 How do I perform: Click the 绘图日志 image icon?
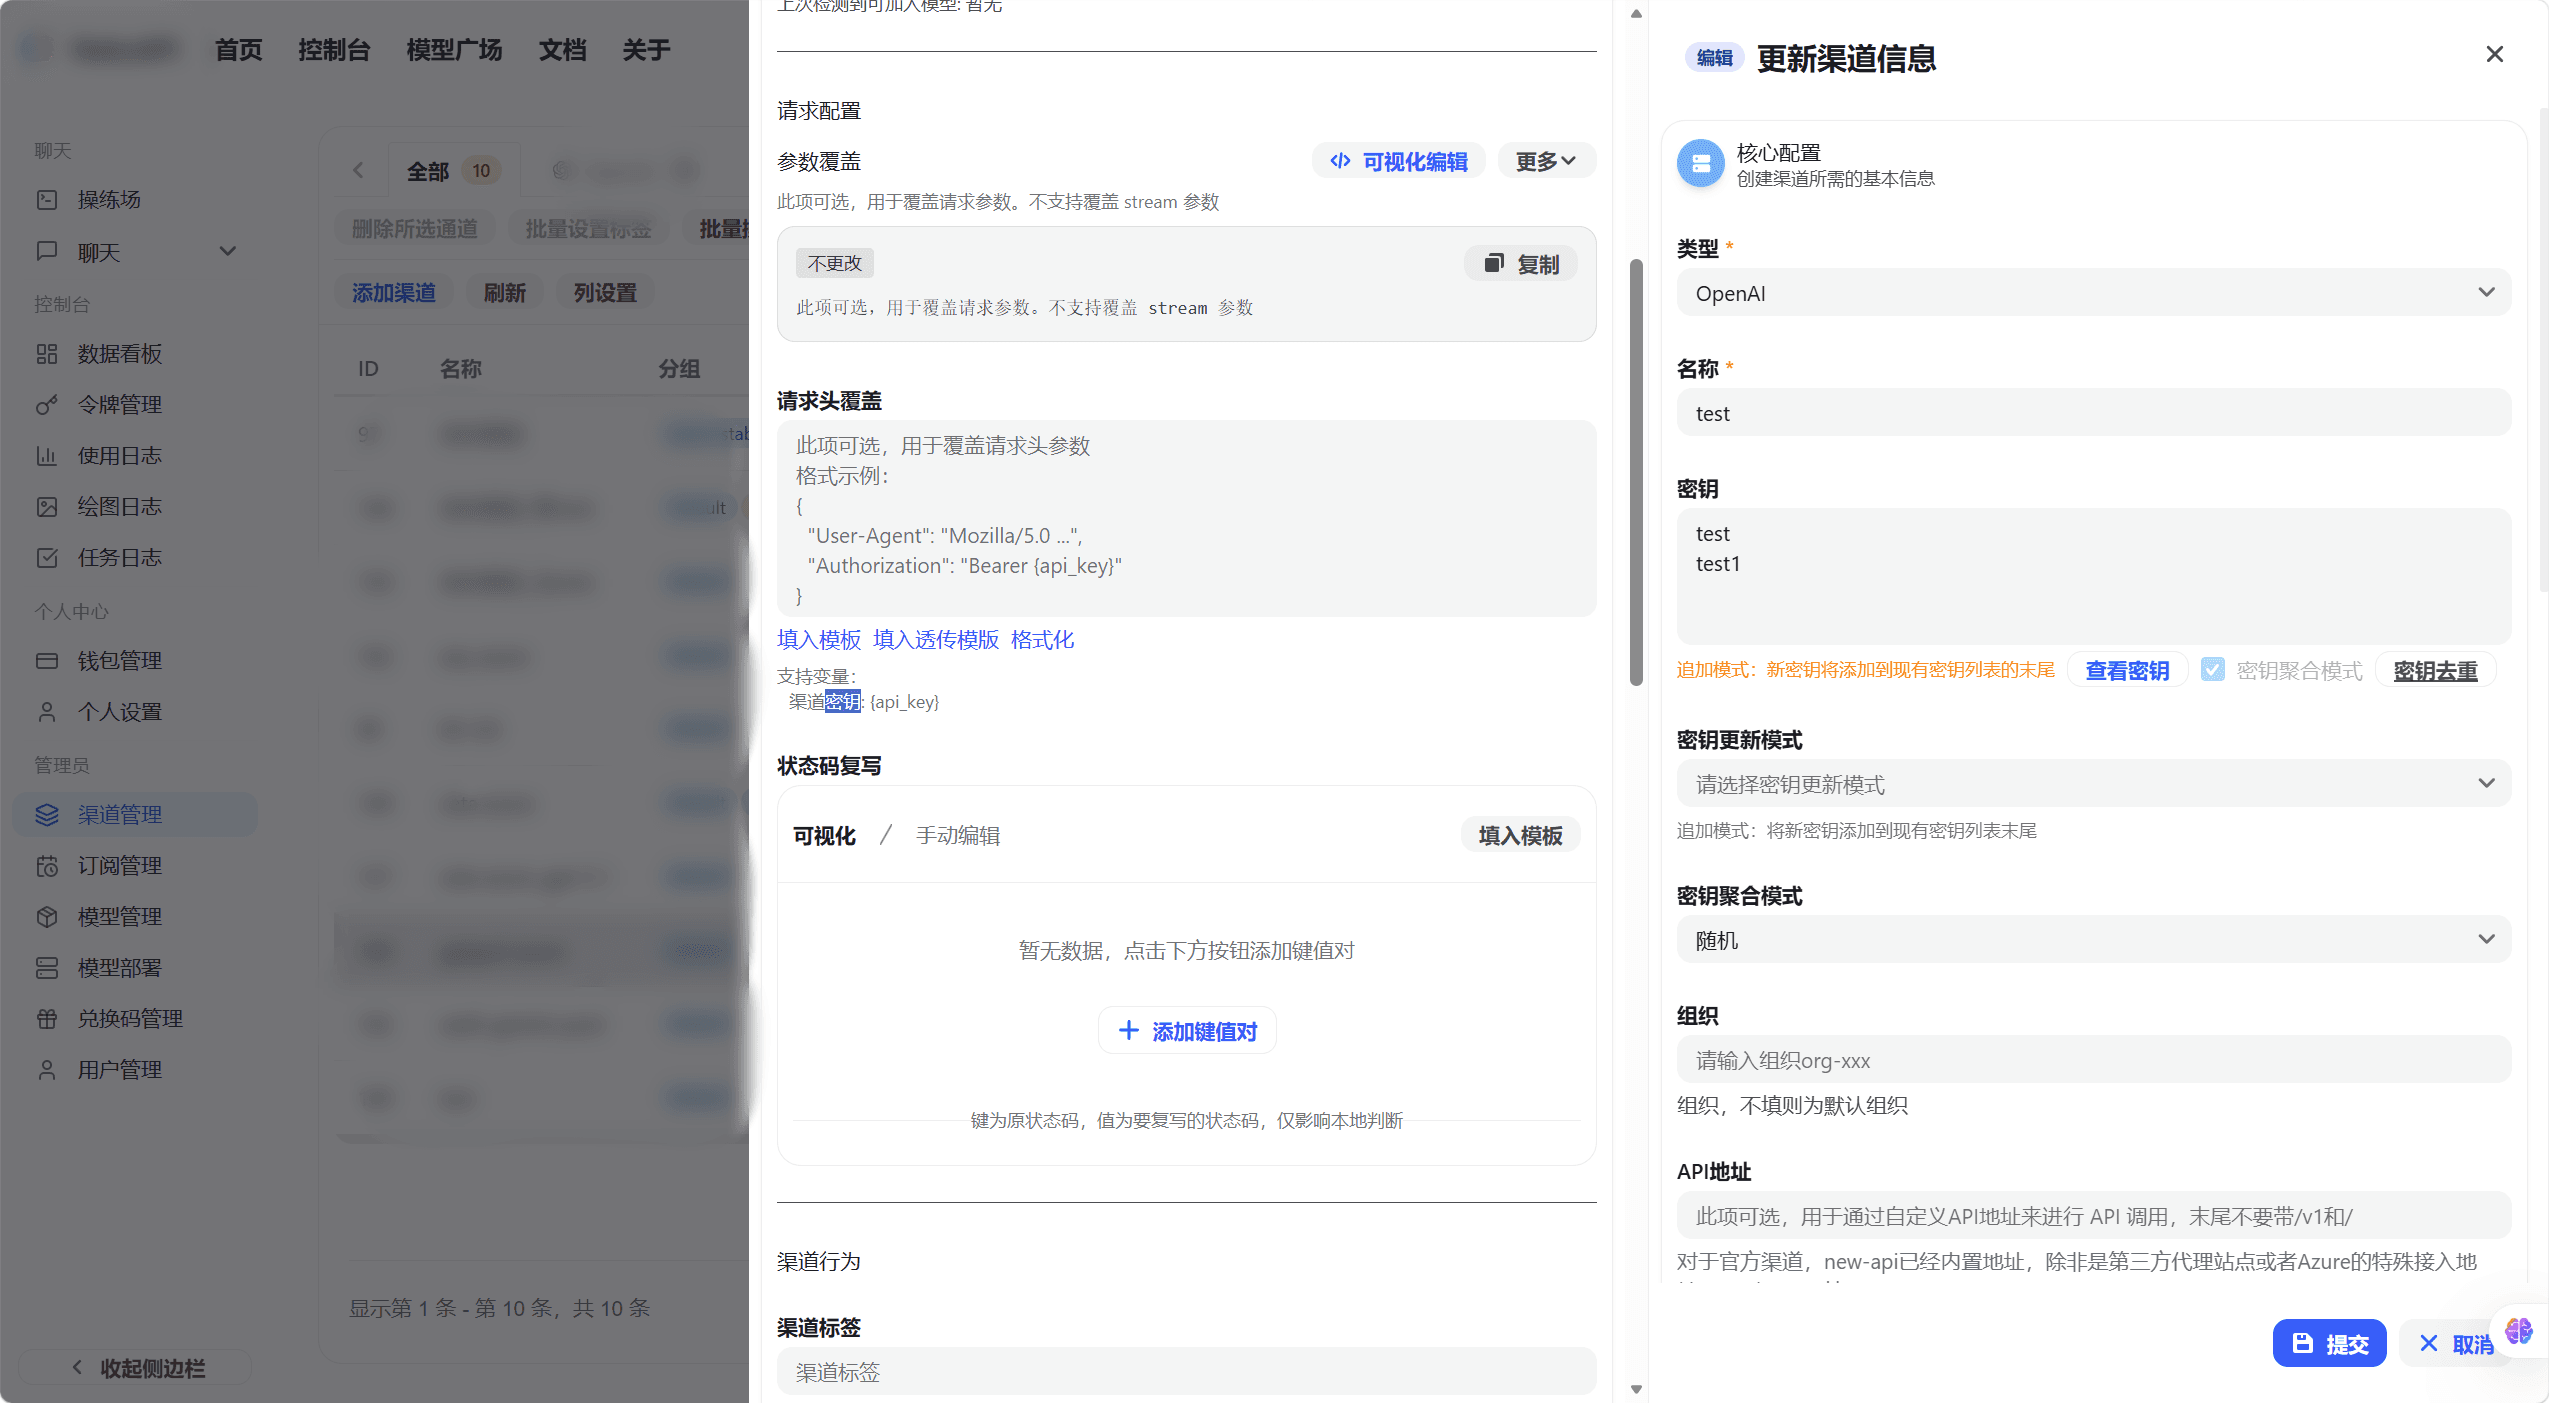pos(48,507)
